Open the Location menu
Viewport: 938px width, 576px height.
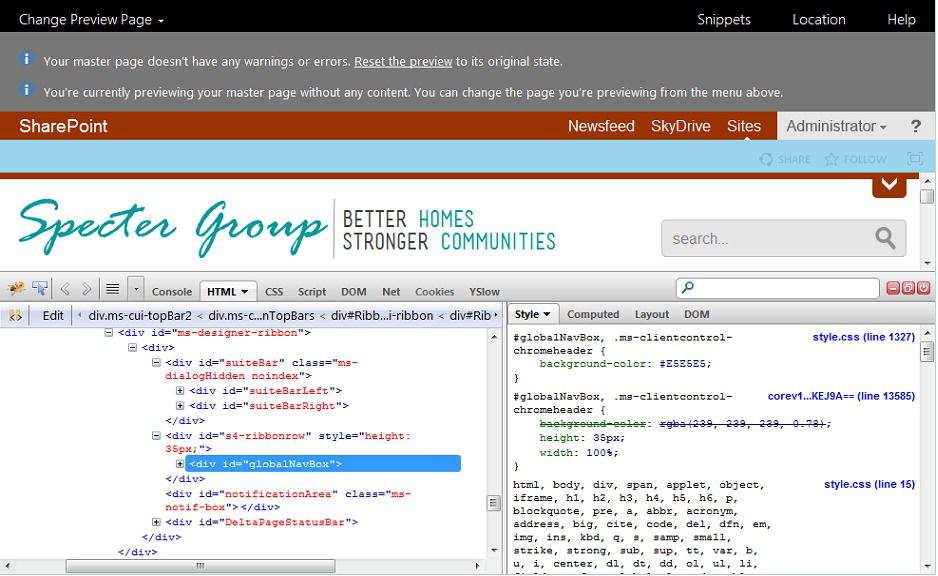point(819,20)
